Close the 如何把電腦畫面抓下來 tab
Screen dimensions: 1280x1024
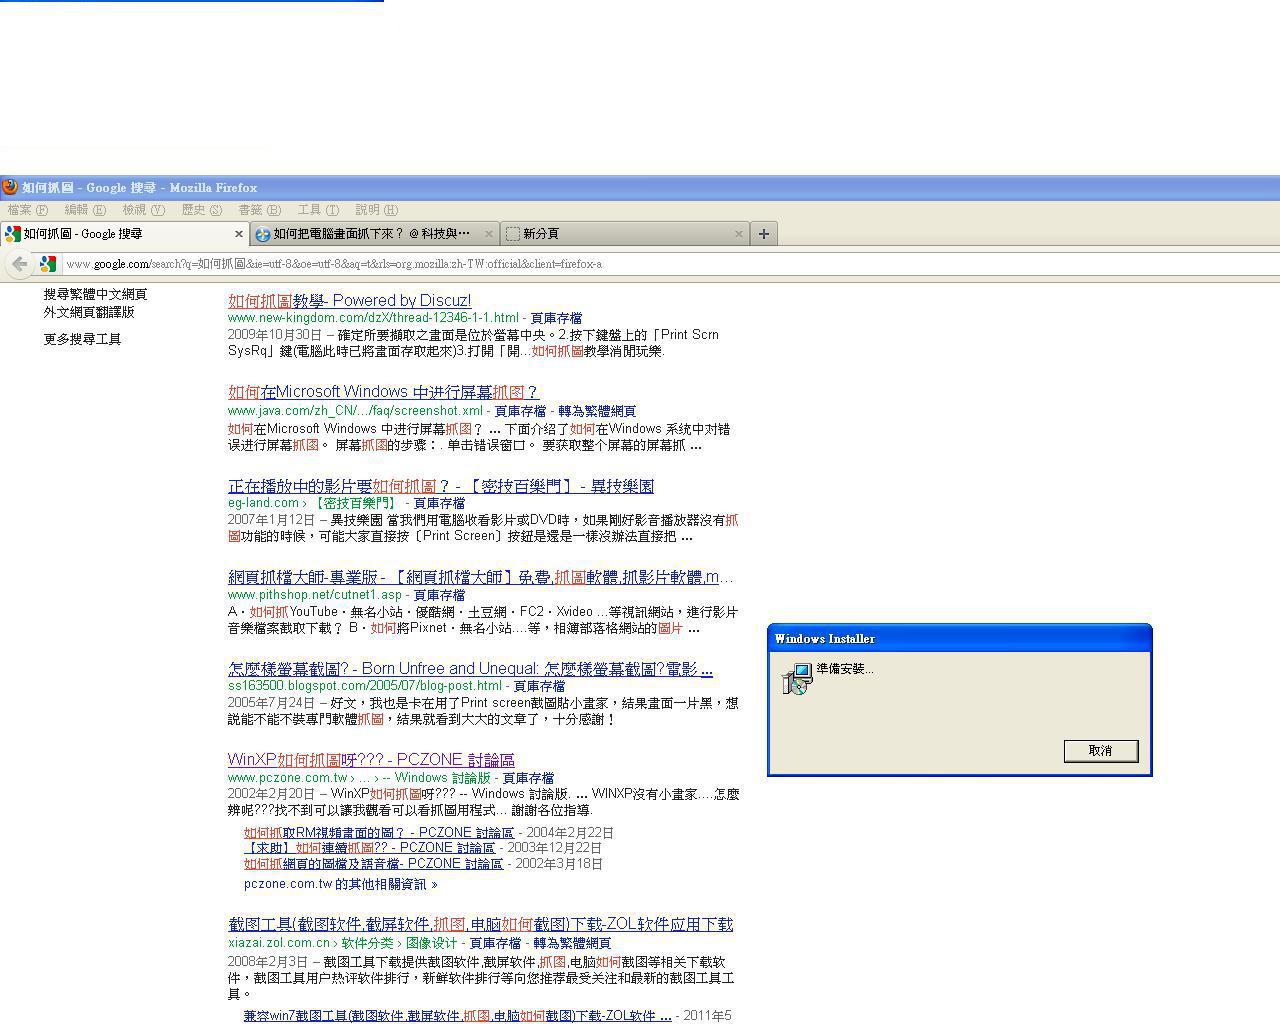click(489, 234)
